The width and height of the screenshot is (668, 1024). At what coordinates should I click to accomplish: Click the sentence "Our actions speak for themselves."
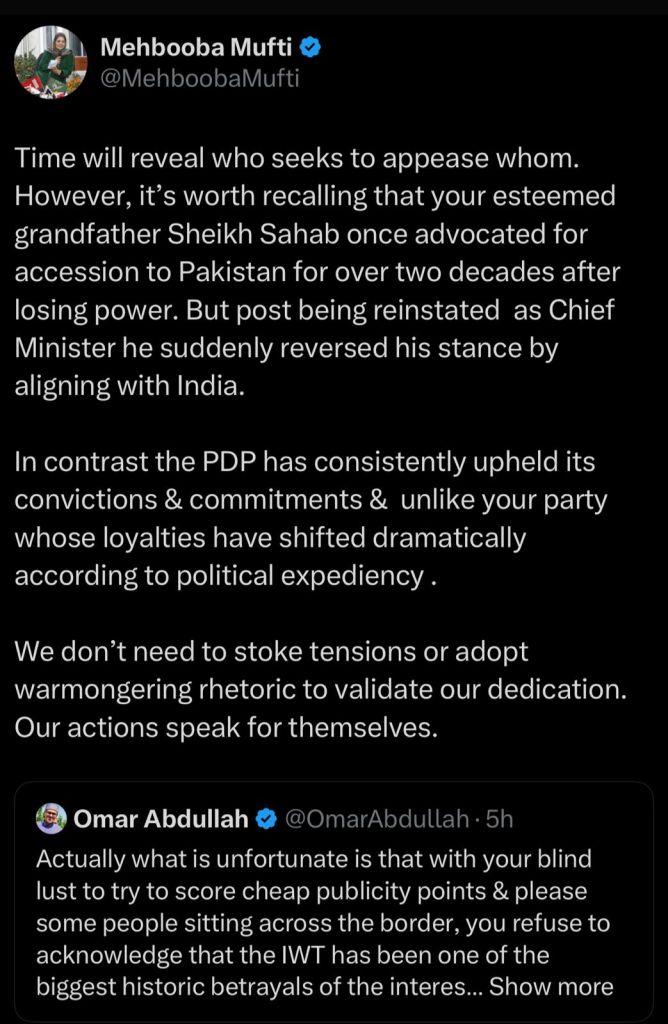coord(226,727)
